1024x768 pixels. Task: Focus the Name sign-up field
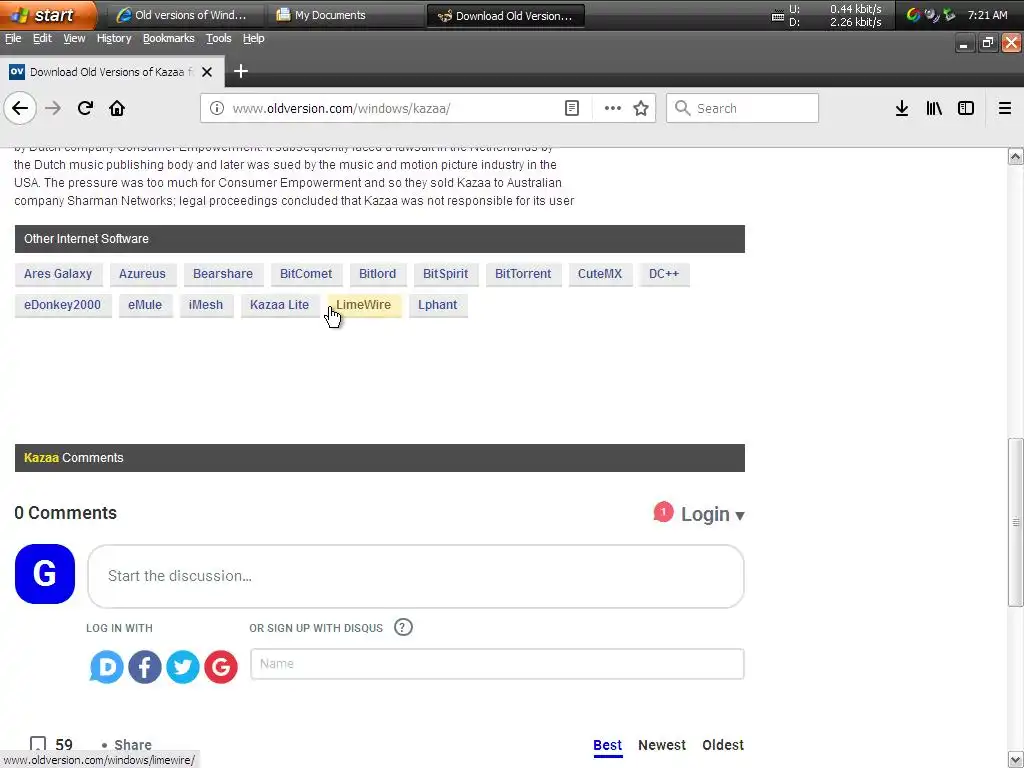pos(497,664)
